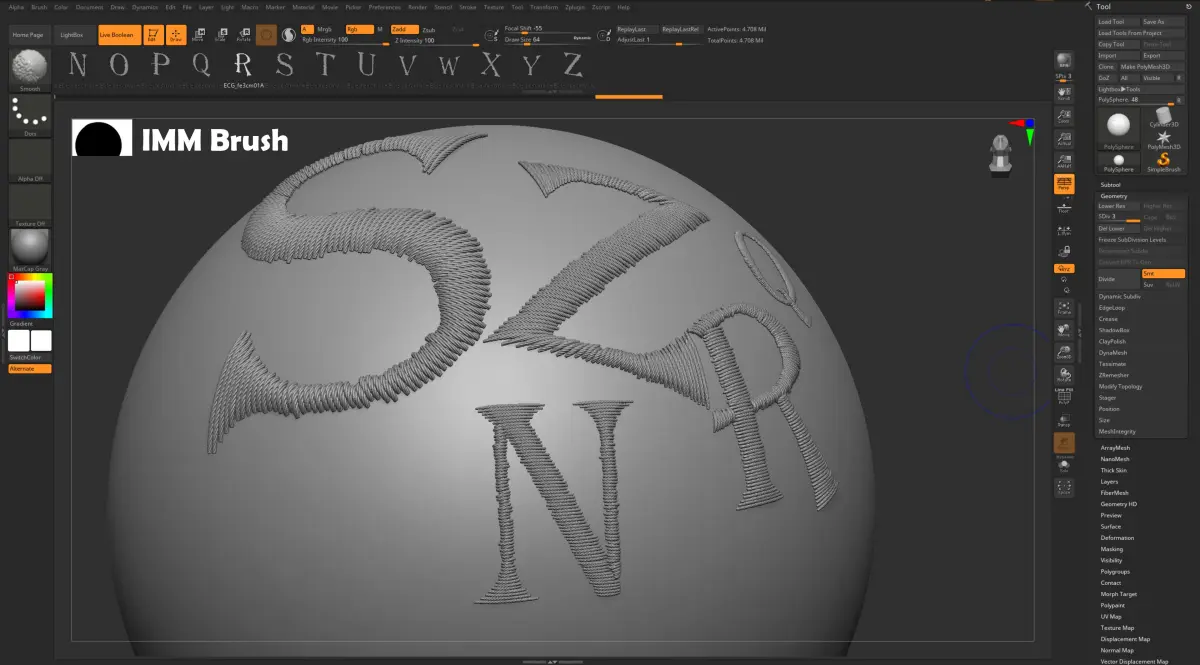Screen dimensions: 1200x665
Task: Adjust the Draw Size slider
Action: coord(549,39)
